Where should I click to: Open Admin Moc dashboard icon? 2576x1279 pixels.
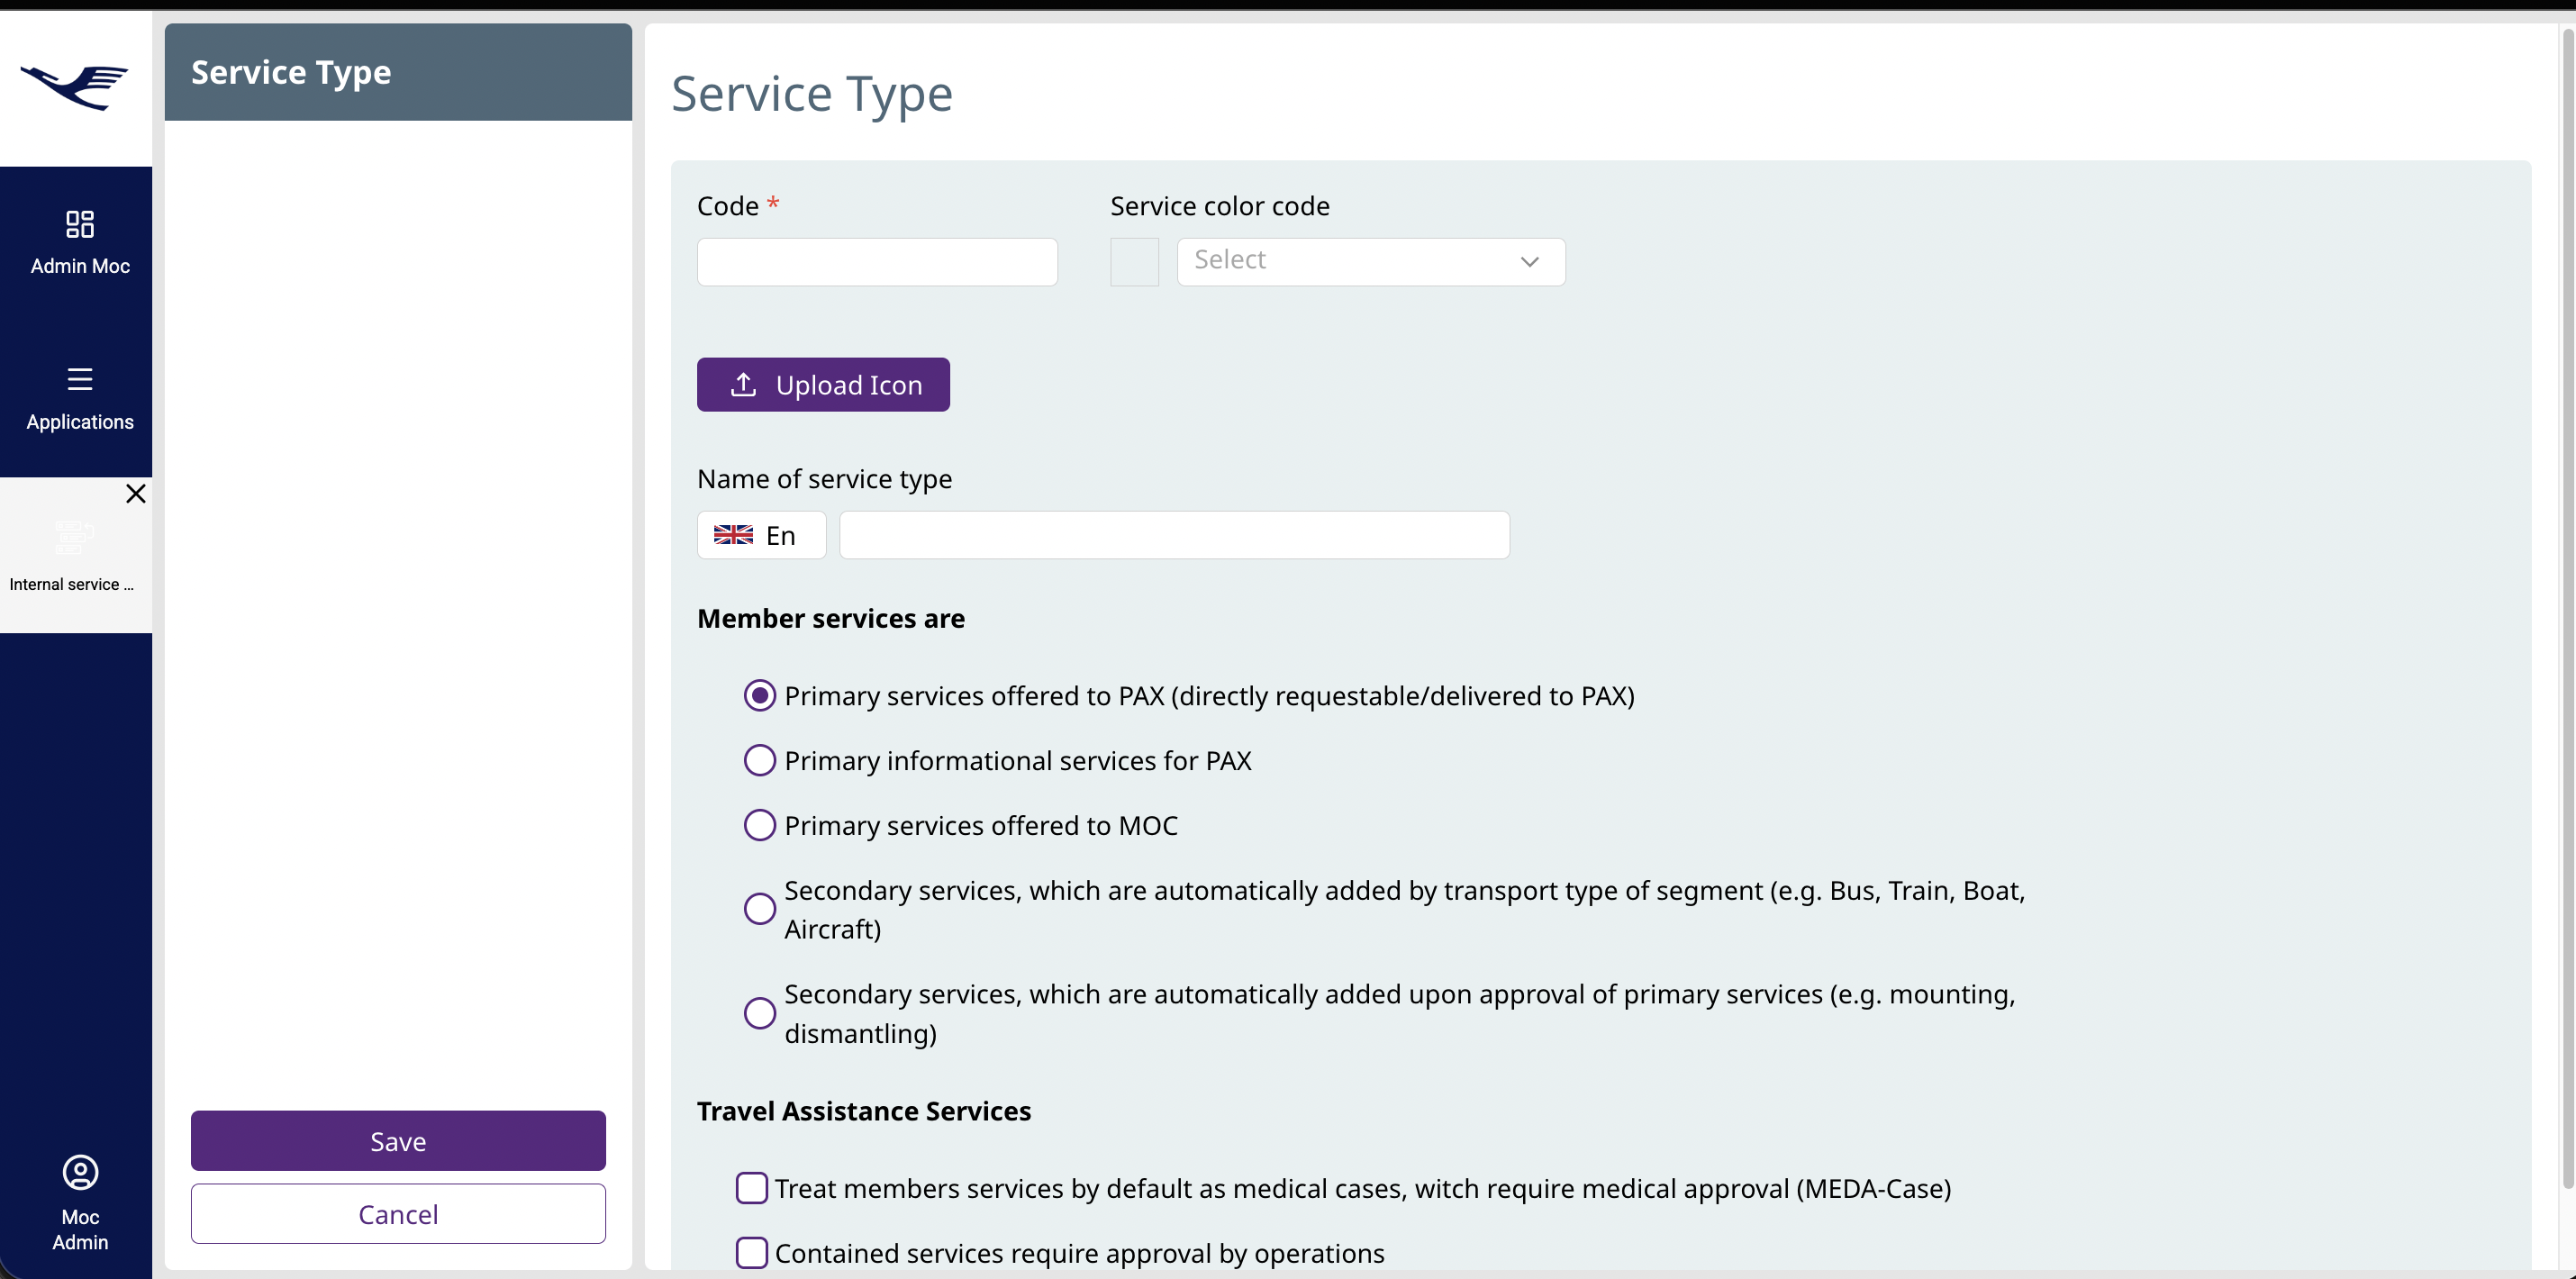(x=80, y=224)
